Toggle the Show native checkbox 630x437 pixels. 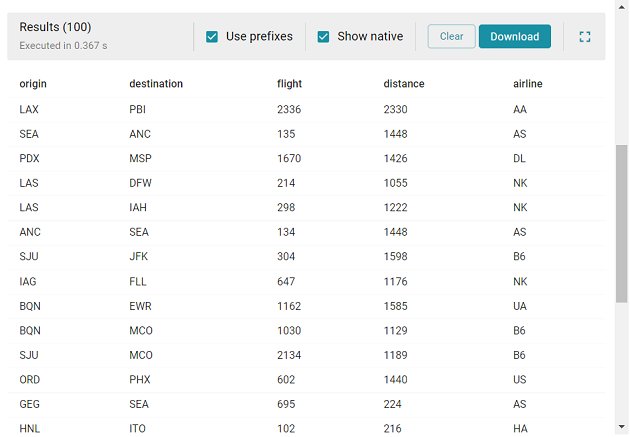pyautogui.click(x=323, y=37)
